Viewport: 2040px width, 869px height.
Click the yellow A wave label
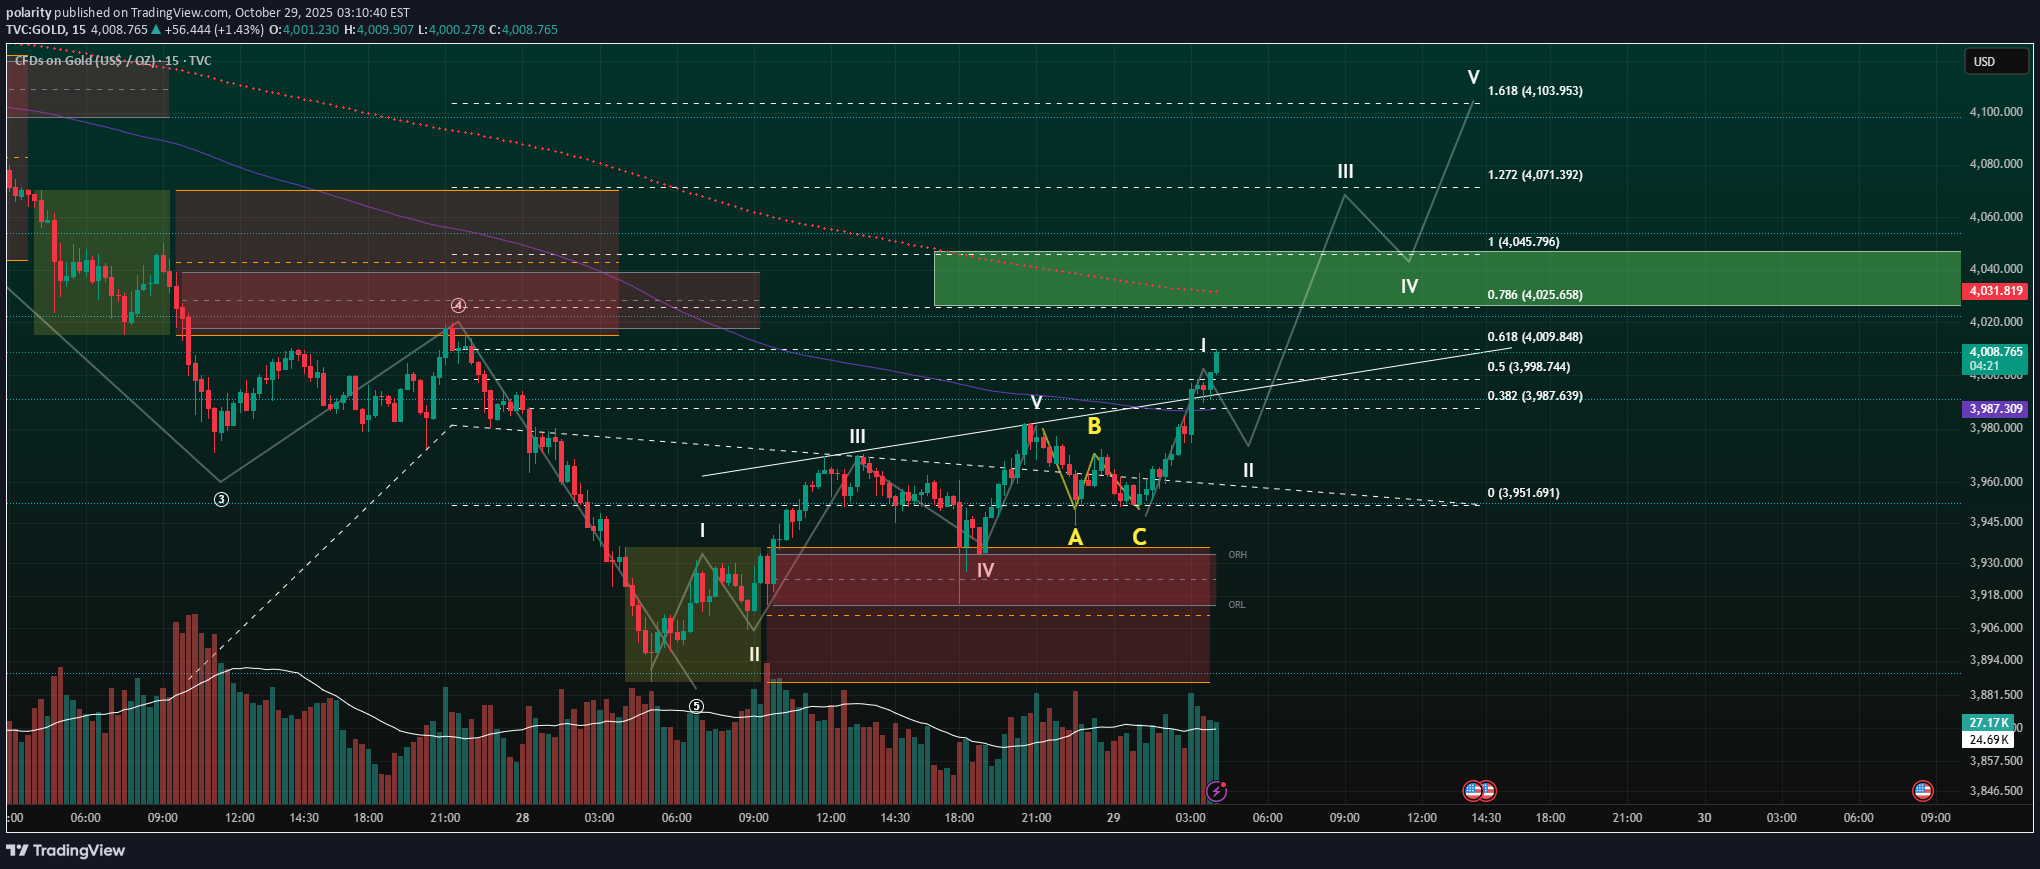[x=1075, y=538]
